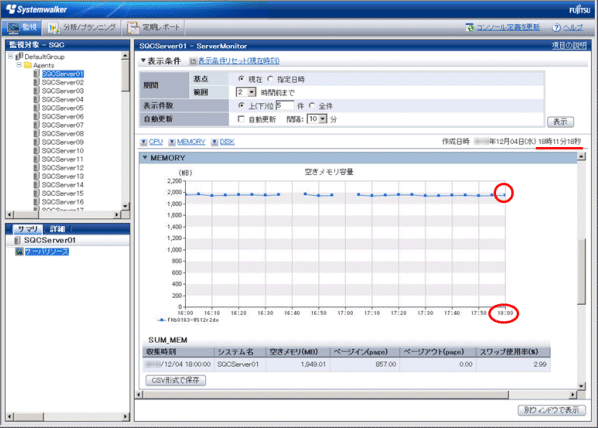
Task: Click server icon beside SQCServer08
Action: click(36, 134)
